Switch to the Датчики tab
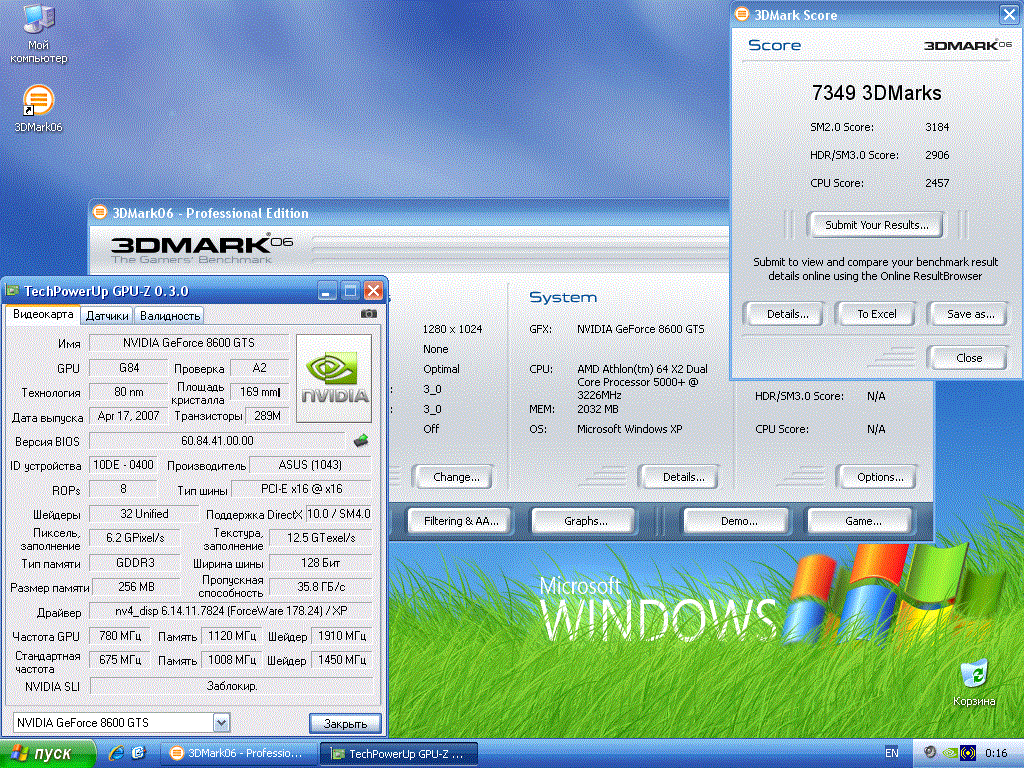 (x=107, y=315)
